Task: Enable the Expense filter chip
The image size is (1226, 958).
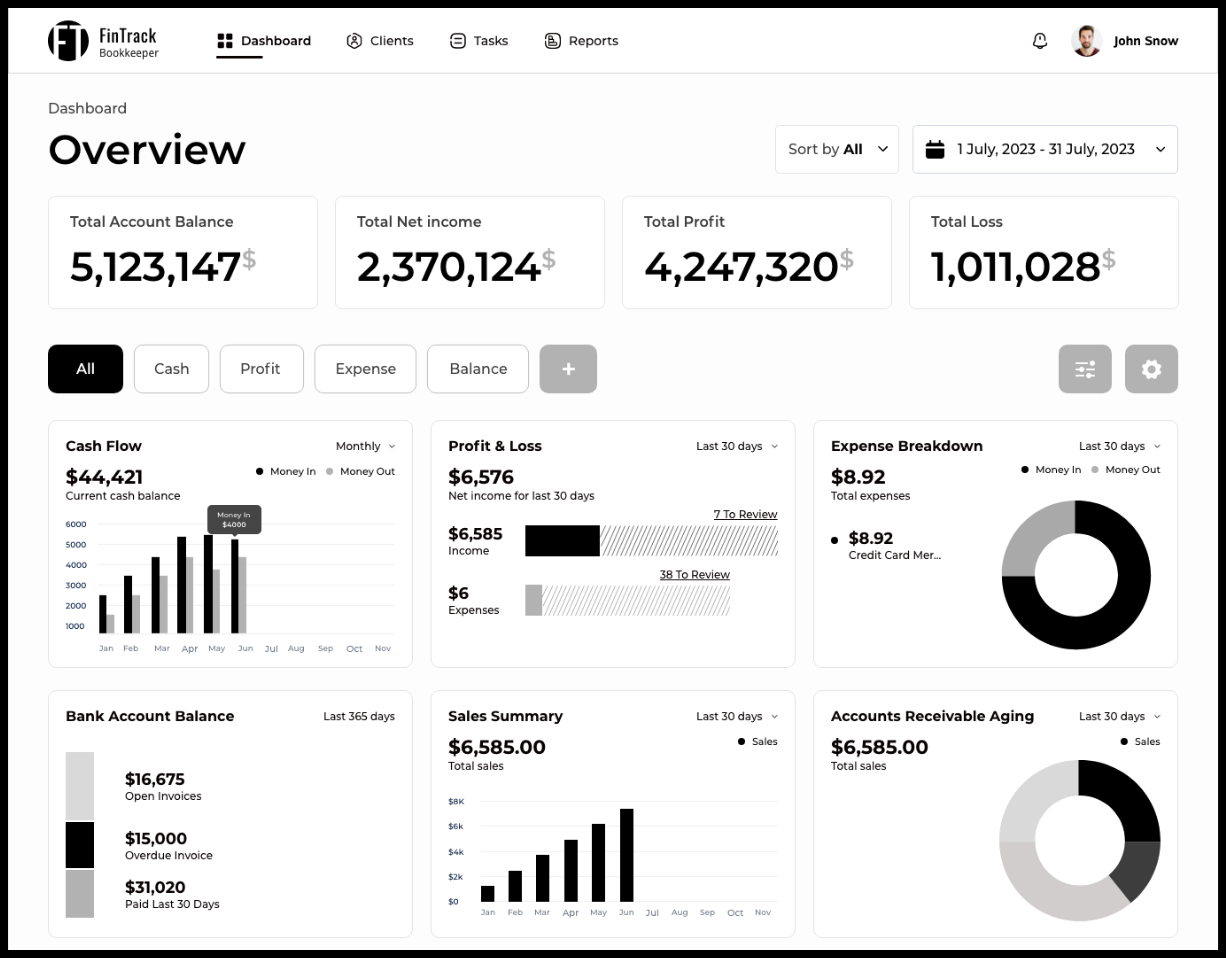Action: coord(365,369)
